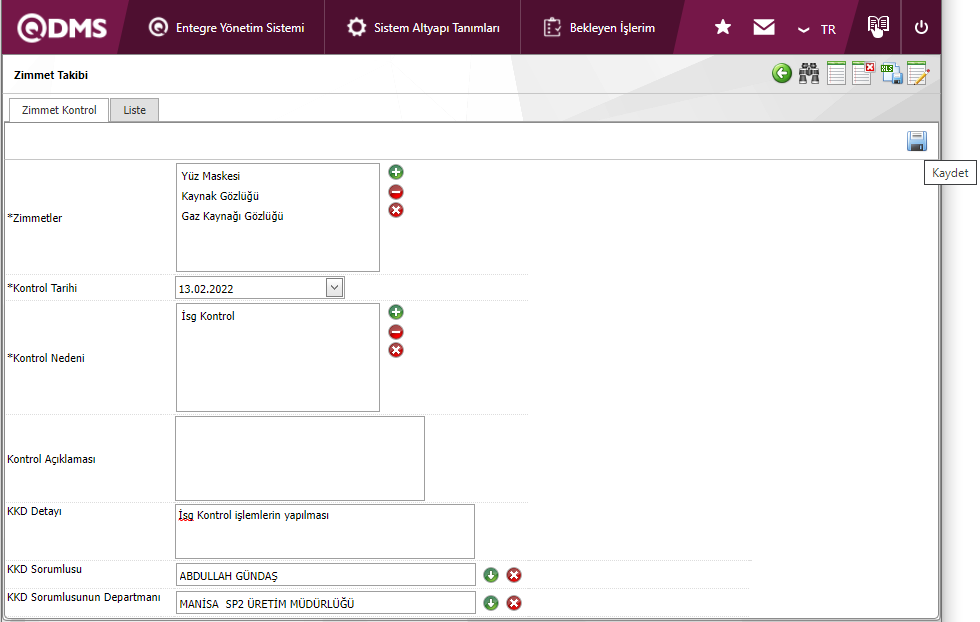
Task: Switch to the Liste tab
Action: (x=134, y=110)
